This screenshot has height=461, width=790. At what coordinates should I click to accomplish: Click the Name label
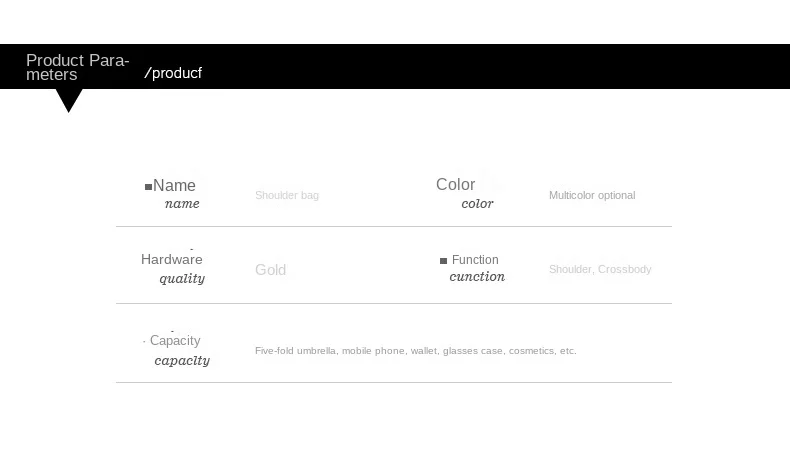174,186
